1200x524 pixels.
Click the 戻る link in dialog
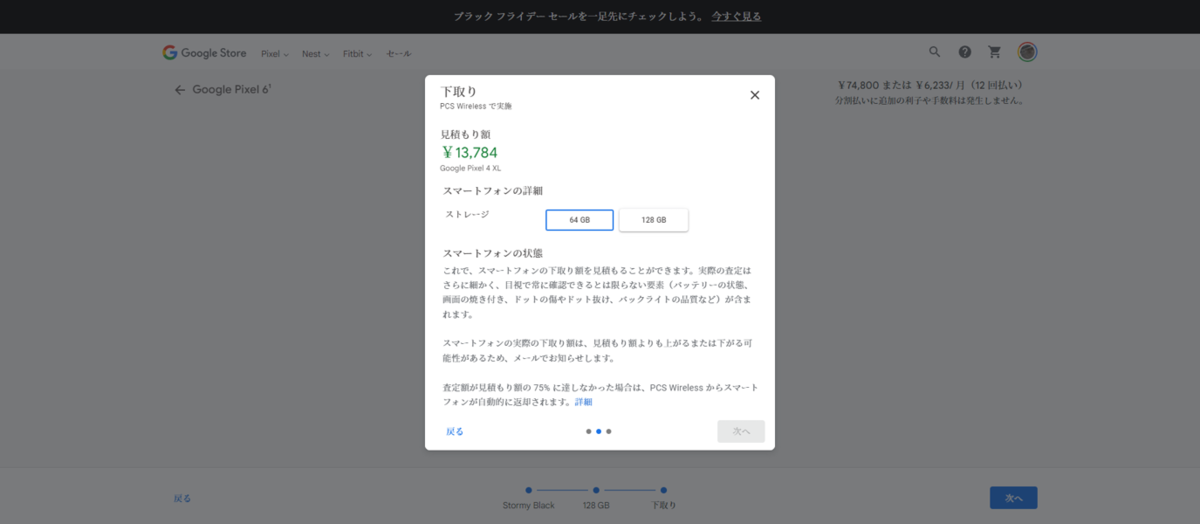[455, 432]
